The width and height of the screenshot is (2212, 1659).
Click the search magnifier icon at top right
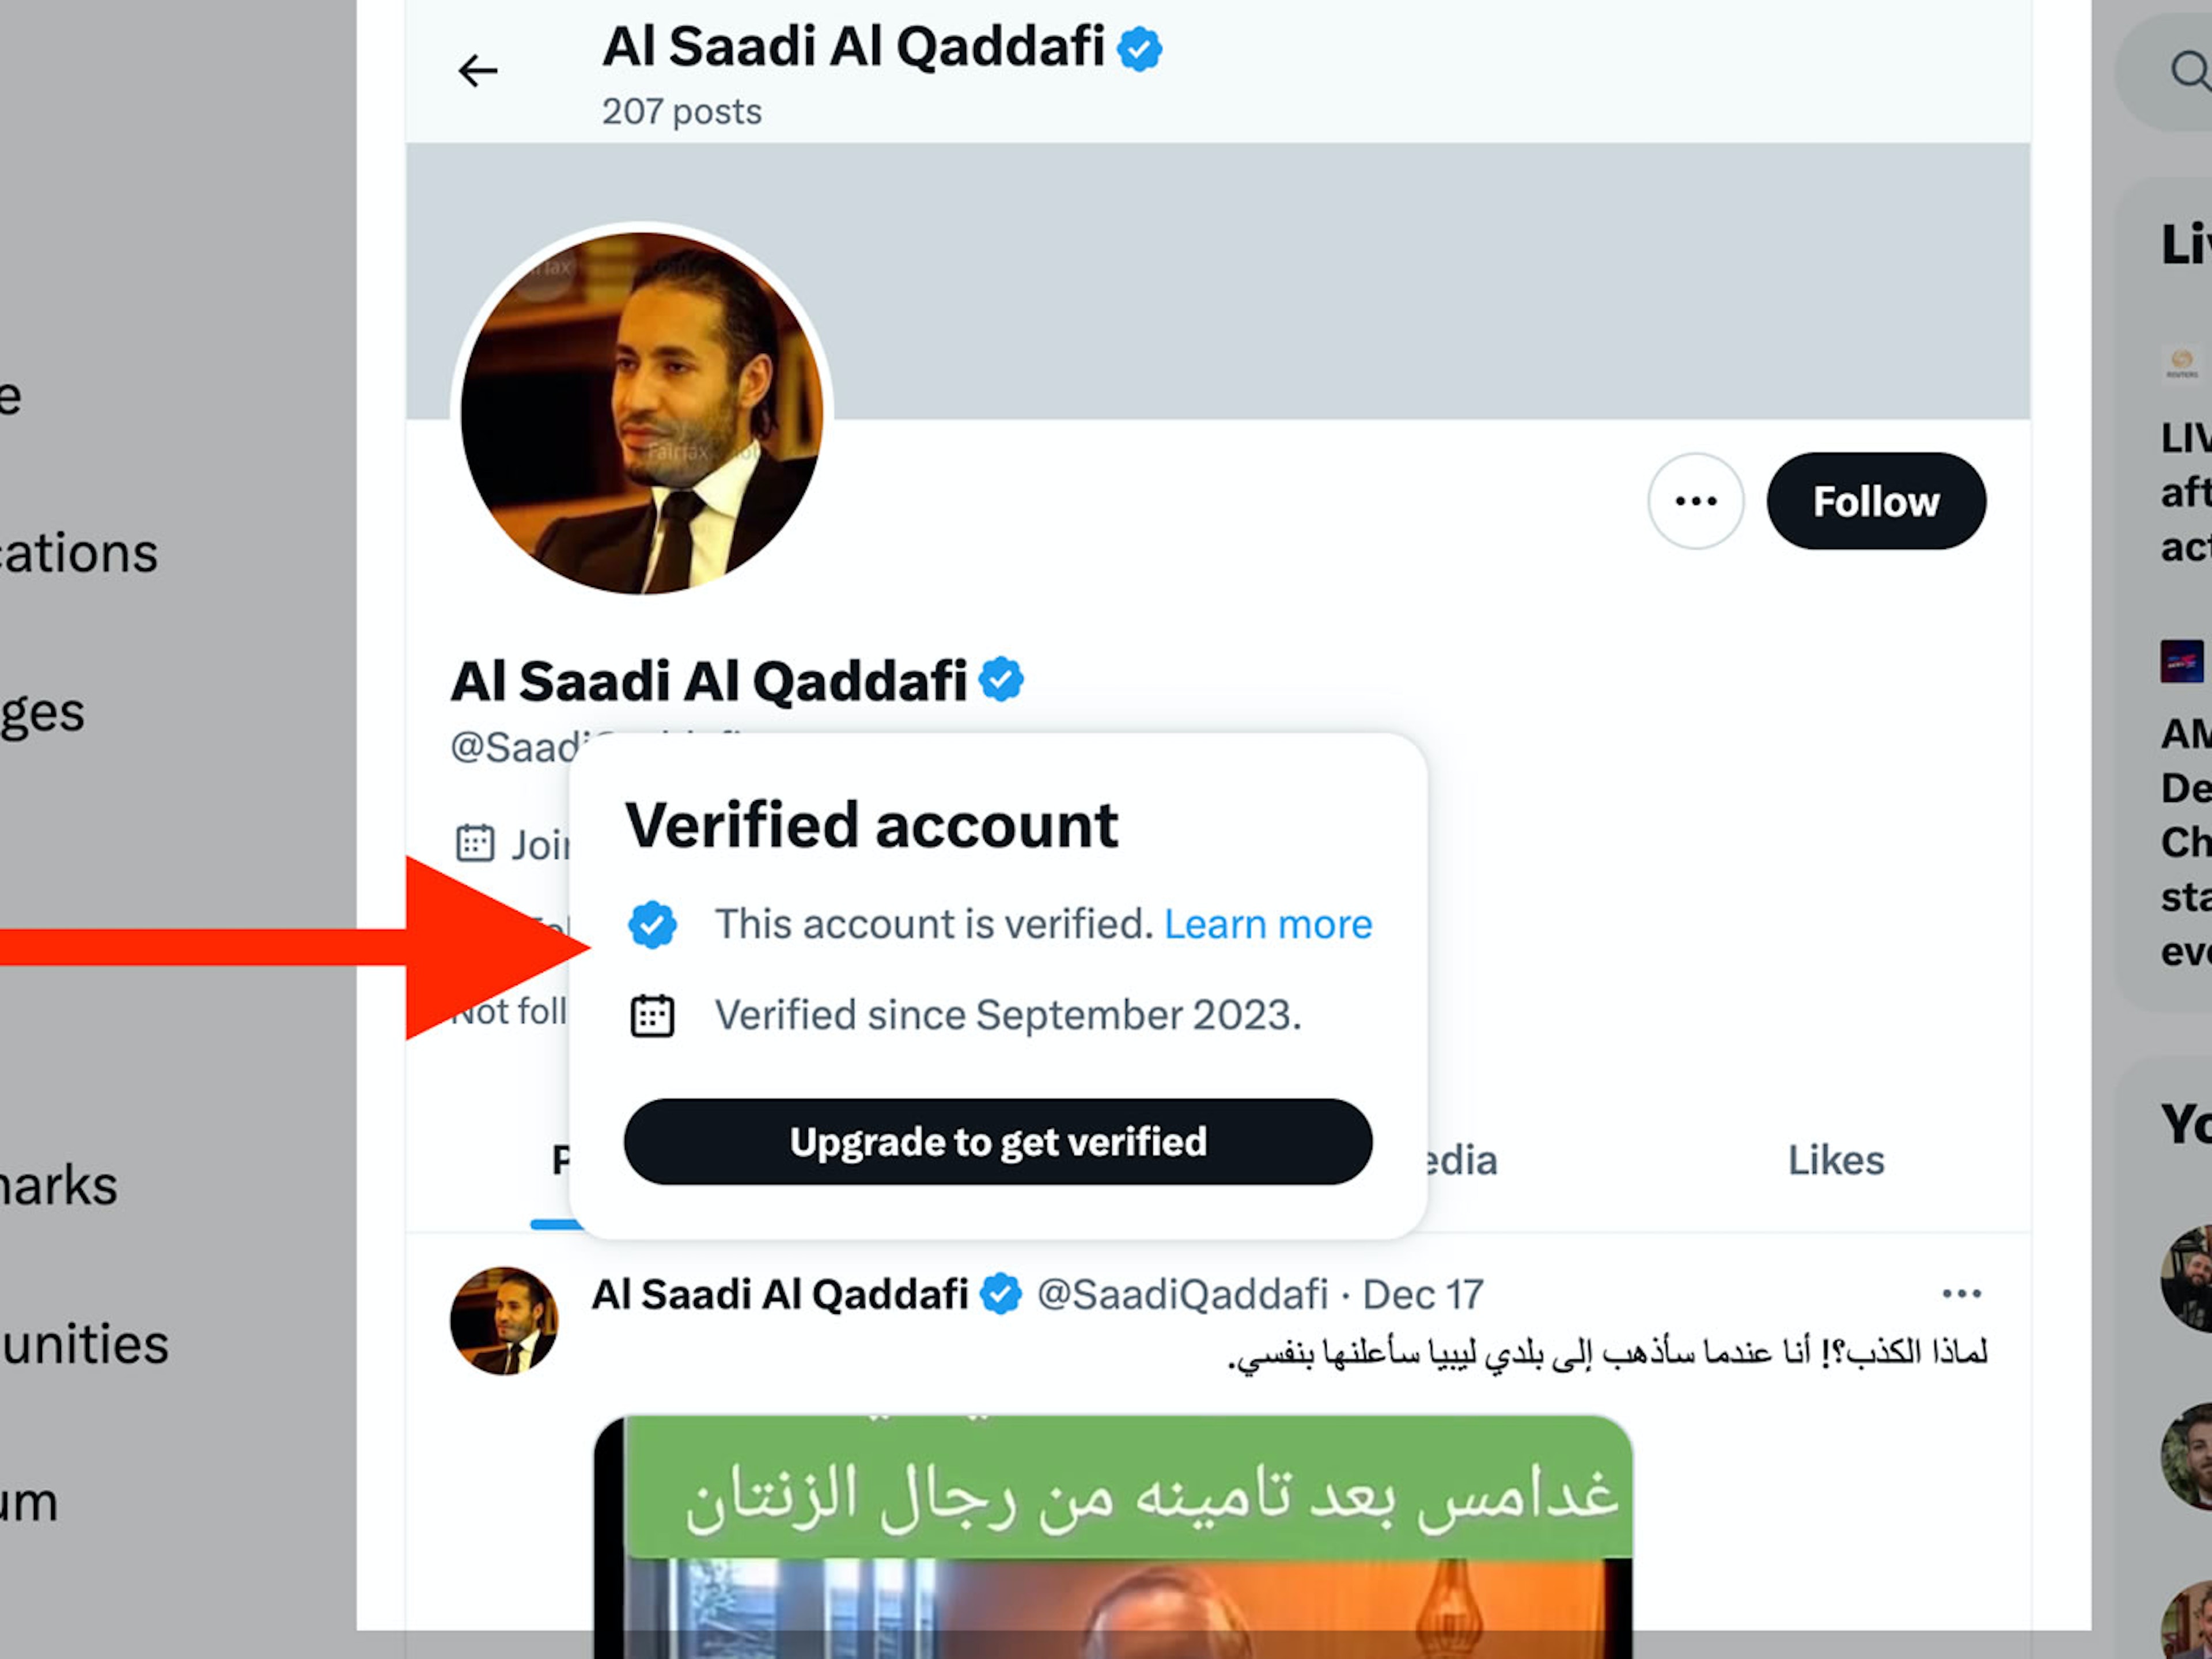(2190, 71)
